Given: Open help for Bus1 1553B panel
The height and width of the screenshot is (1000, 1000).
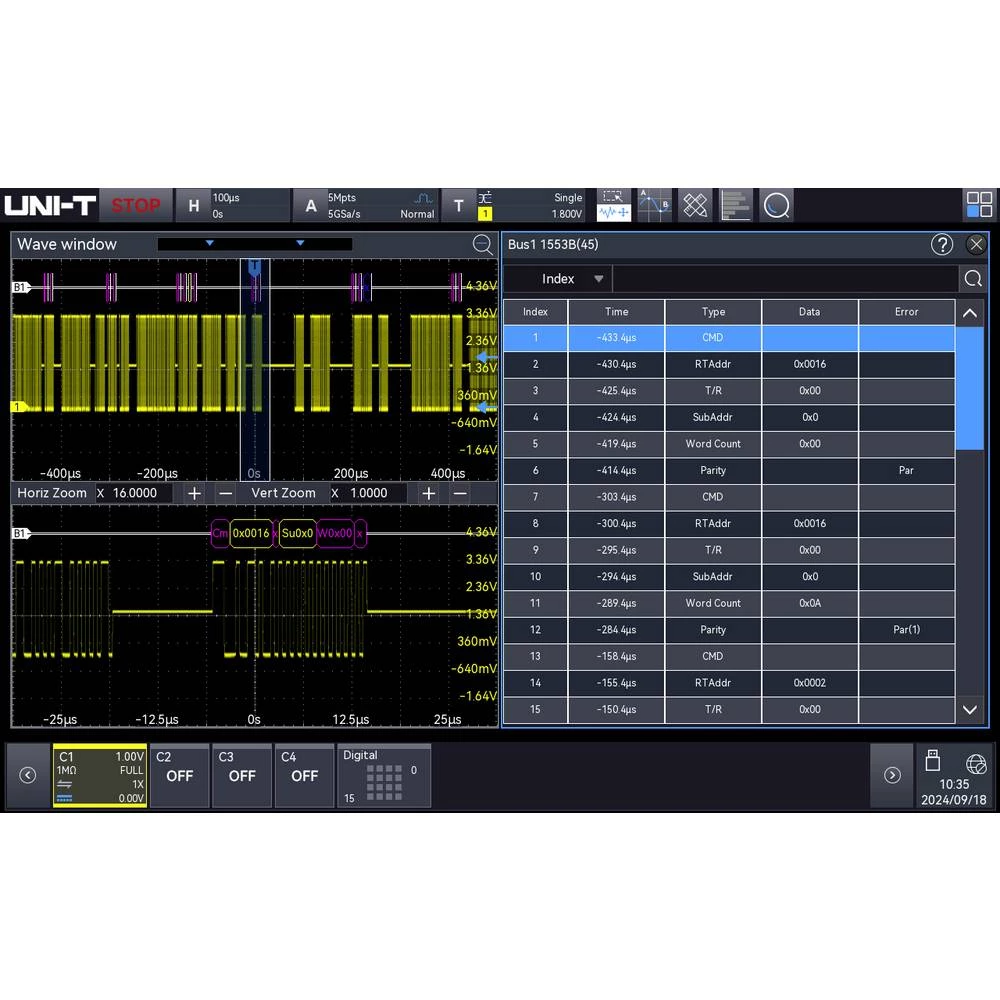Looking at the screenshot, I should point(942,244).
